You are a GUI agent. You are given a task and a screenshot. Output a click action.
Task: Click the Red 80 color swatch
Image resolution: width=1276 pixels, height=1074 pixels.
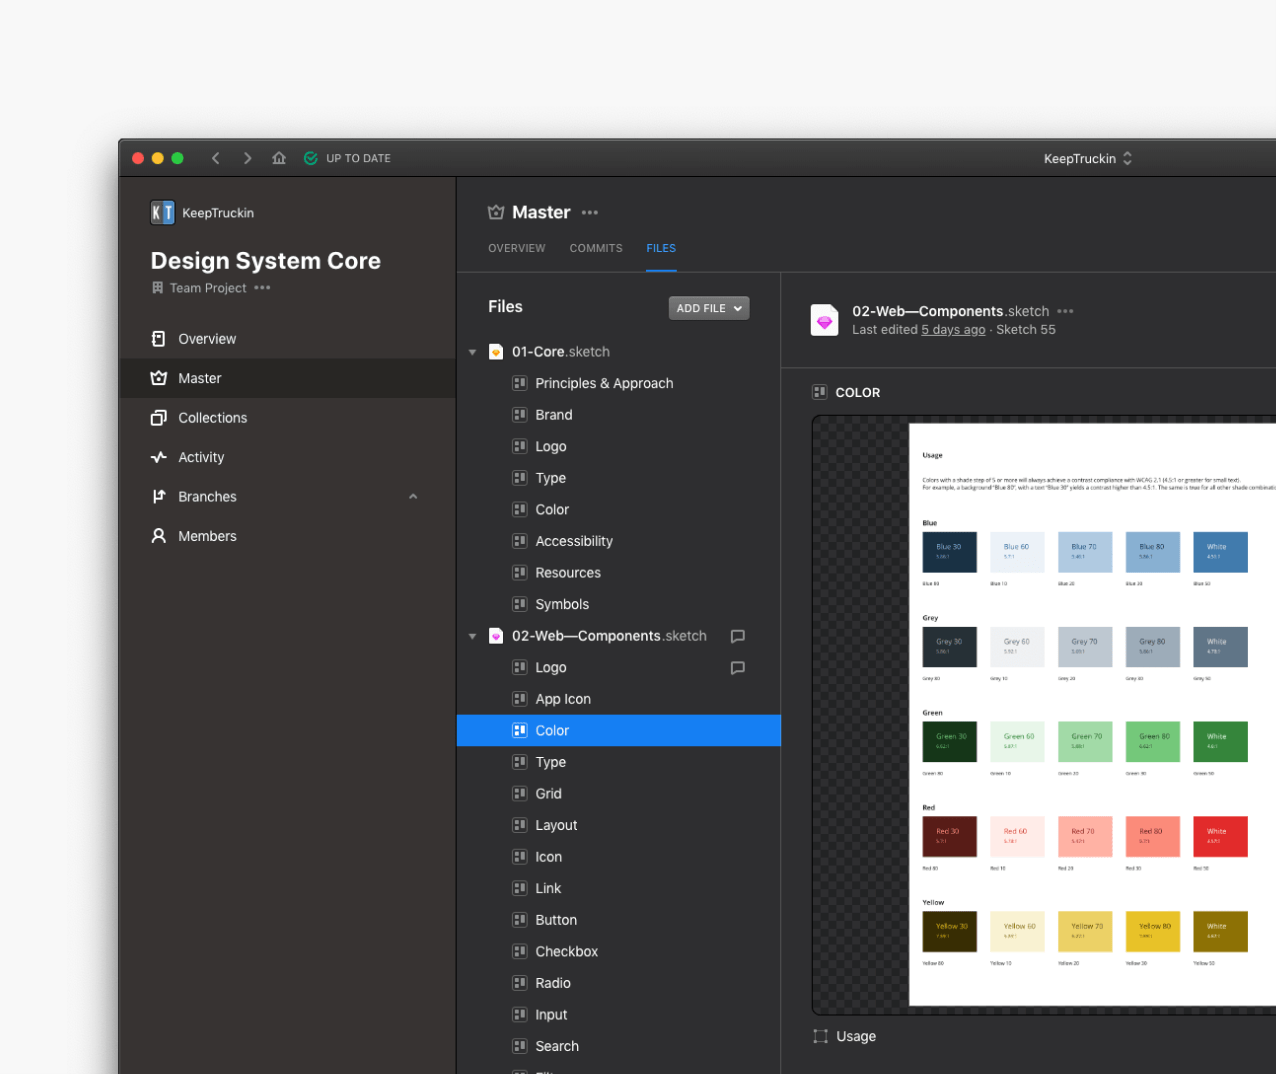click(x=1152, y=836)
